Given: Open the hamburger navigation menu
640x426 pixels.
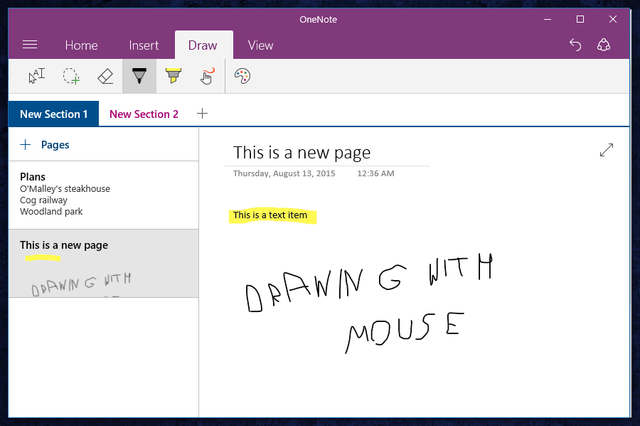Looking at the screenshot, I should pyautogui.click(x=30, y=44).
